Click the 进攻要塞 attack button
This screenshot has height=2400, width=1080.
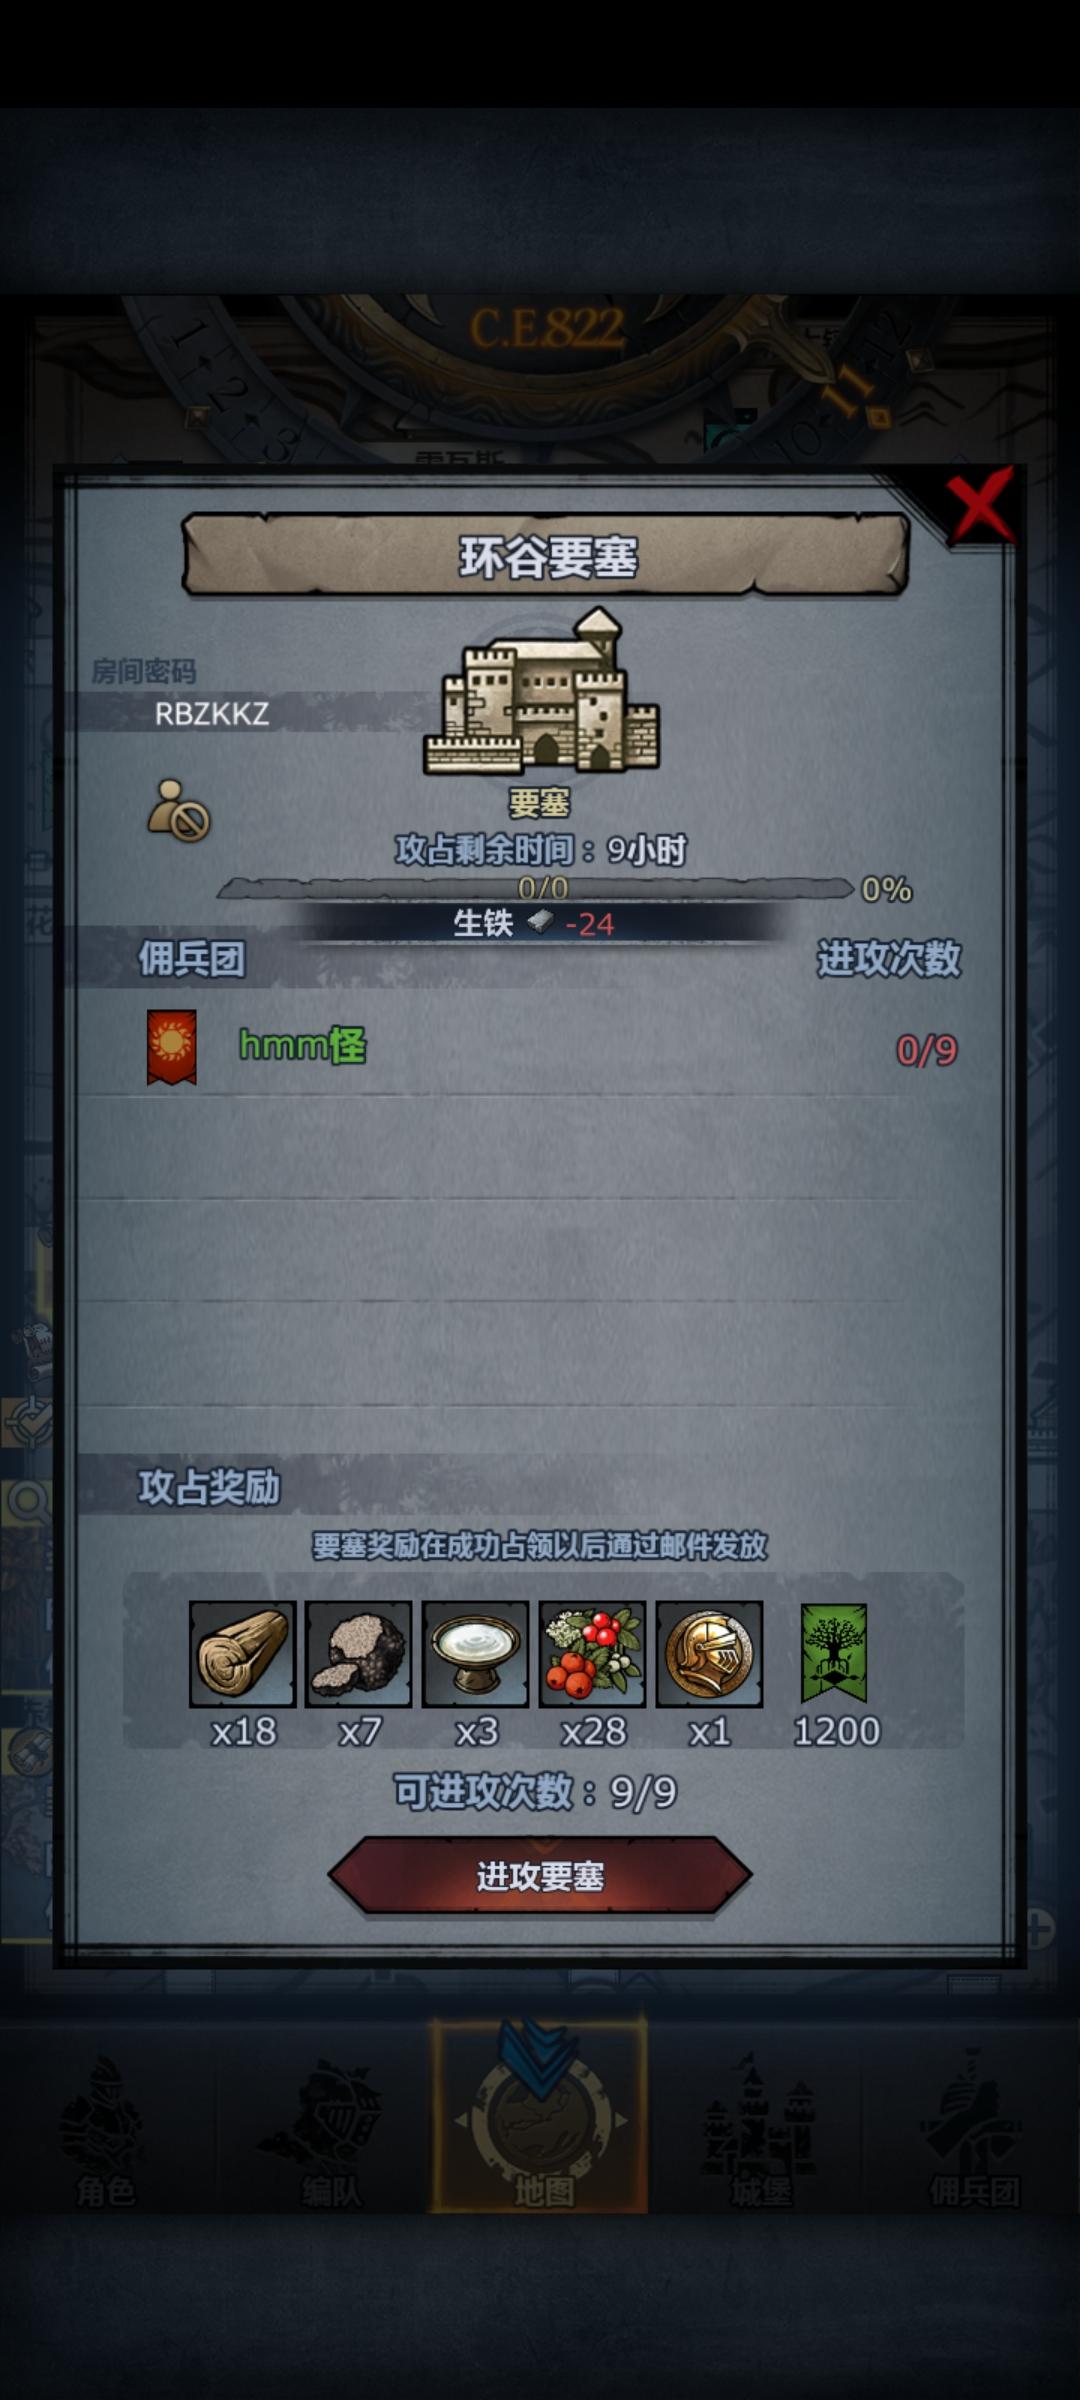click(540, 1876)
